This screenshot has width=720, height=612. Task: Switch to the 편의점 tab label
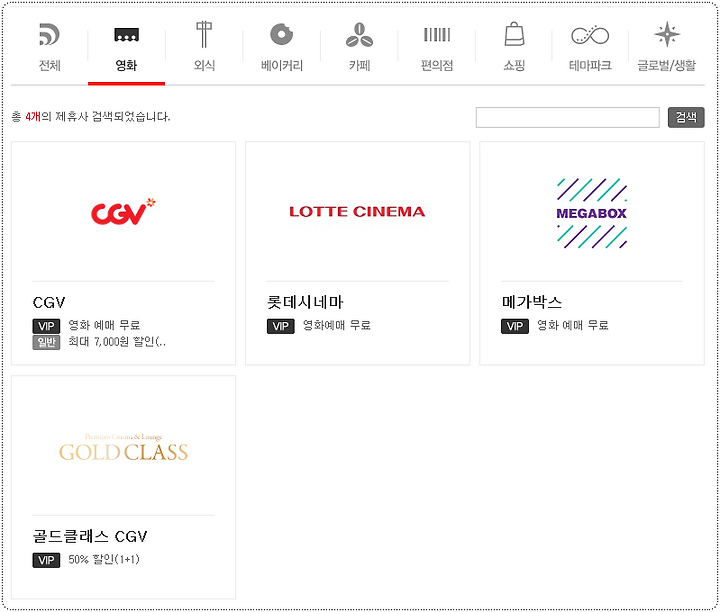[437, 65]
